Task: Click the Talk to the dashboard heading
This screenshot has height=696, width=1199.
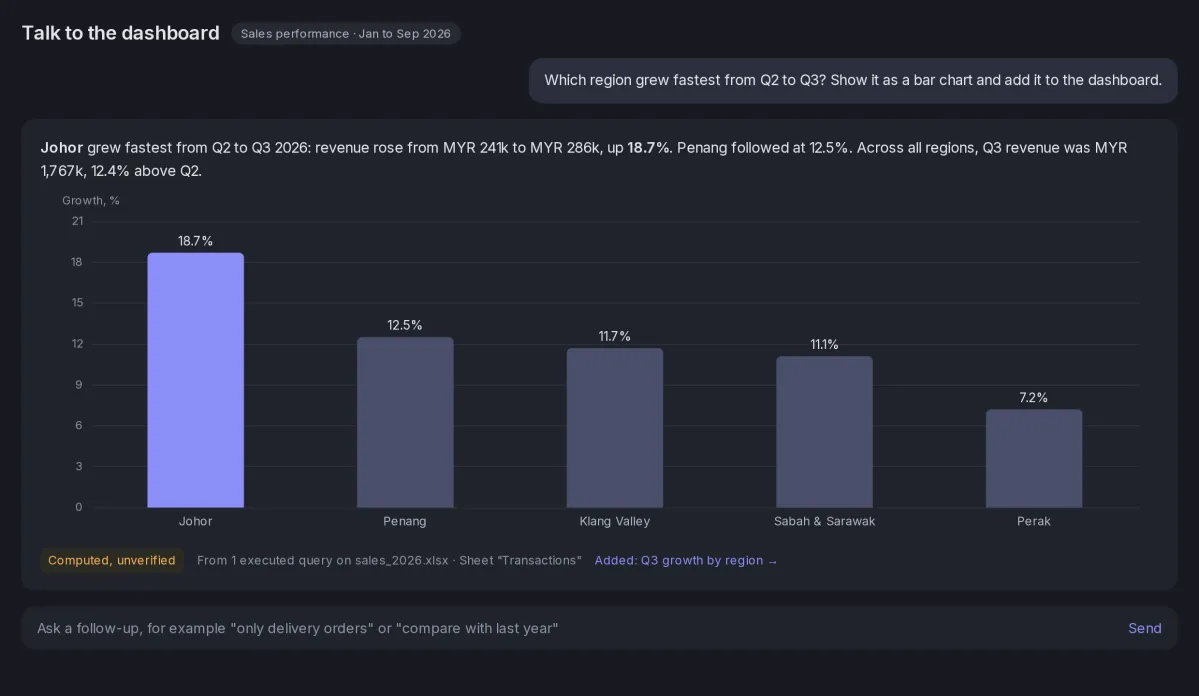Action: click(120, 33)
